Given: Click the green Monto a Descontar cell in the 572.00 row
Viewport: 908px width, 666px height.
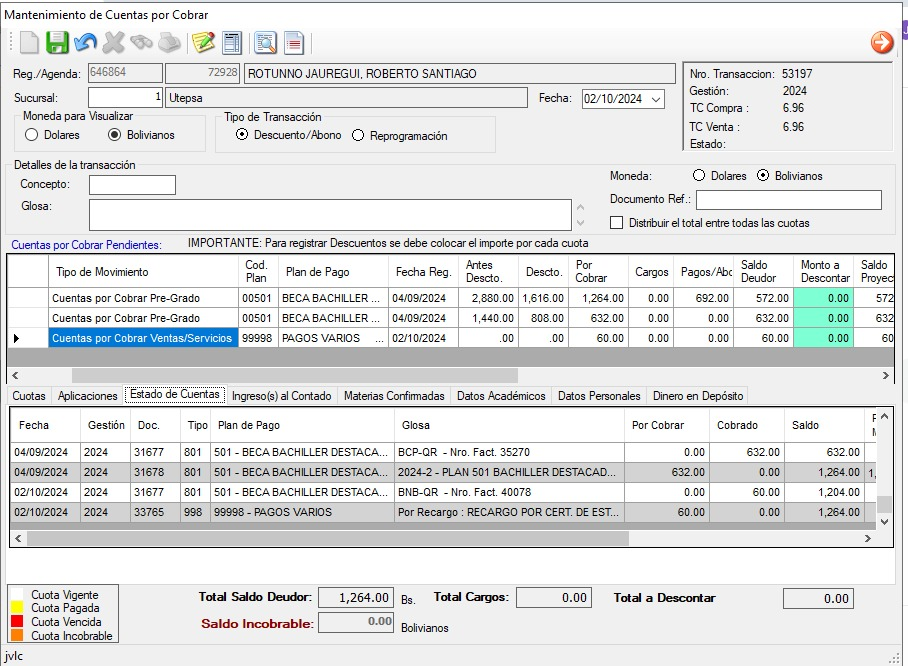Looking at the screenshot, I should (x=823, y=298).
